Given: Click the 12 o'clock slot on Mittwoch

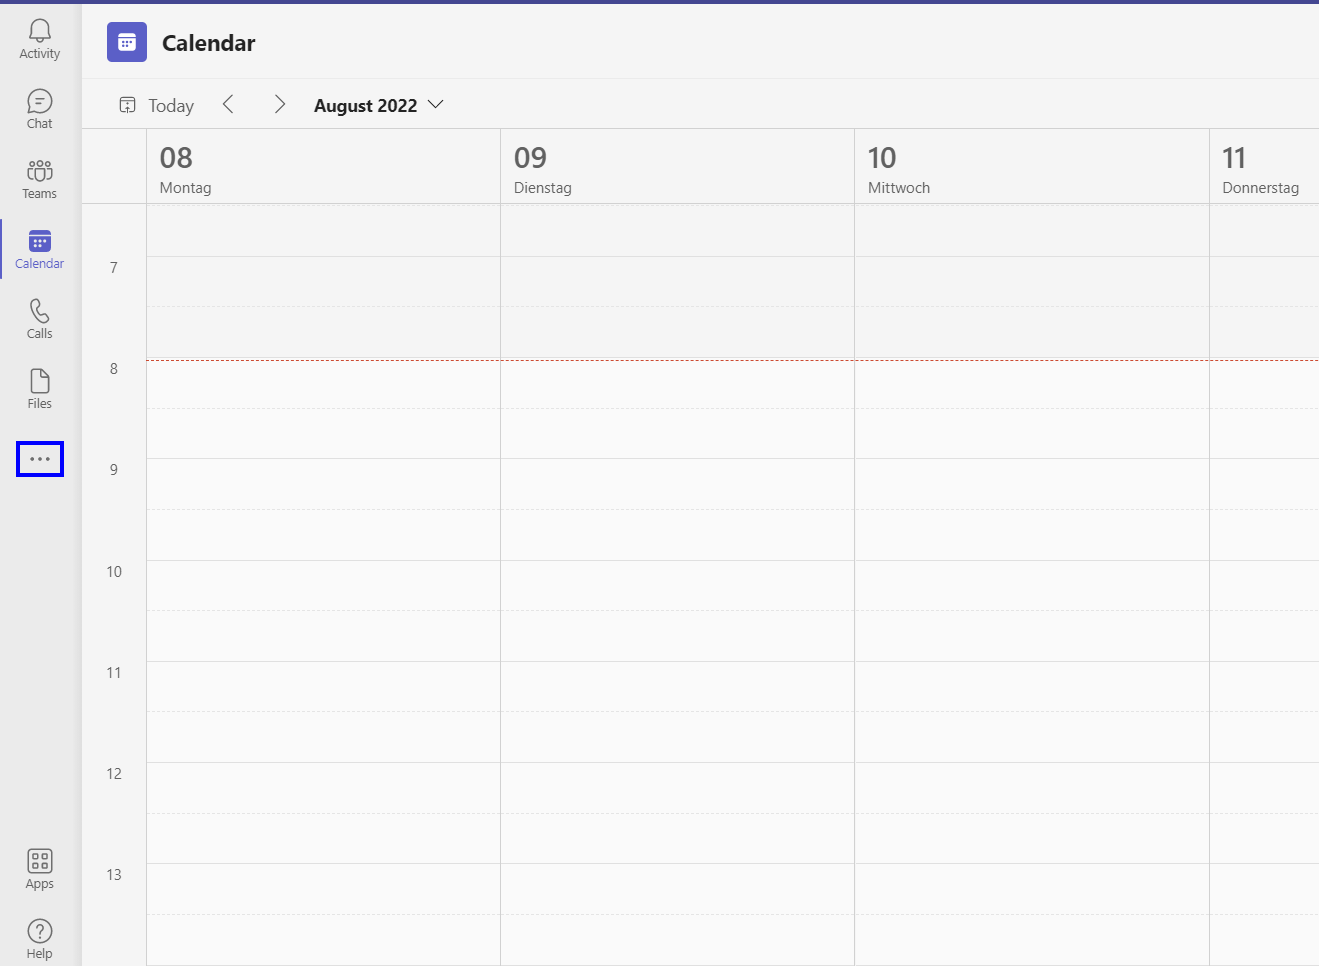Looking at the screenshot, I should coord(1031,787).
